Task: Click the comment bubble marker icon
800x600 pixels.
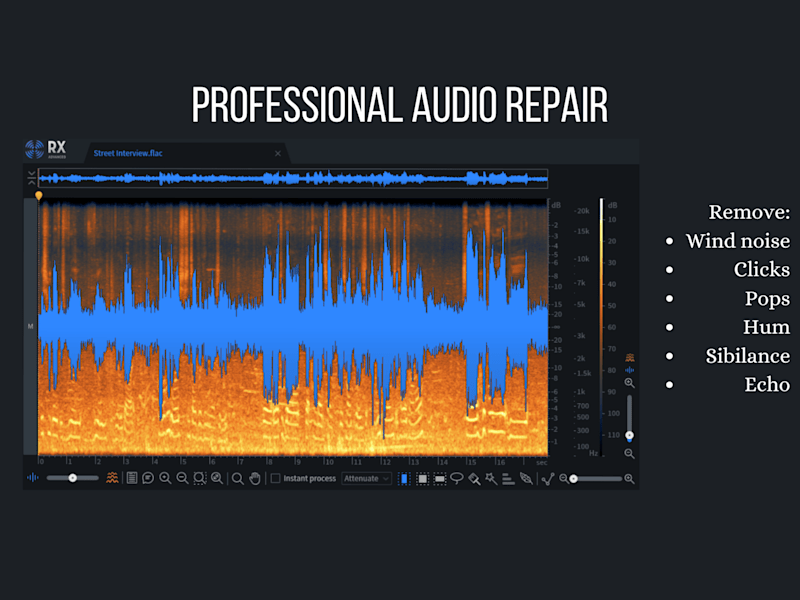Action: click(148, 478)
